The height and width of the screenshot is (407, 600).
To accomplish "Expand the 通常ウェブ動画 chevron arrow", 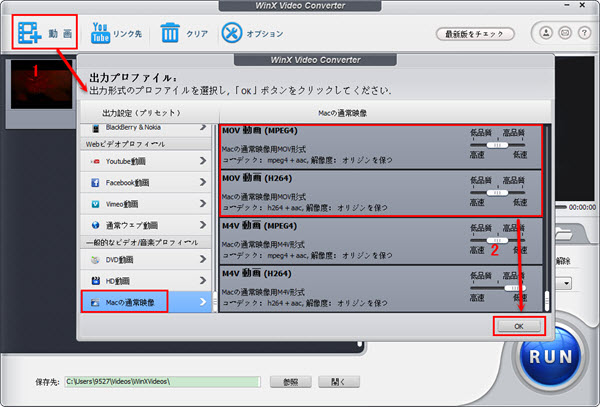I will 203,225.
